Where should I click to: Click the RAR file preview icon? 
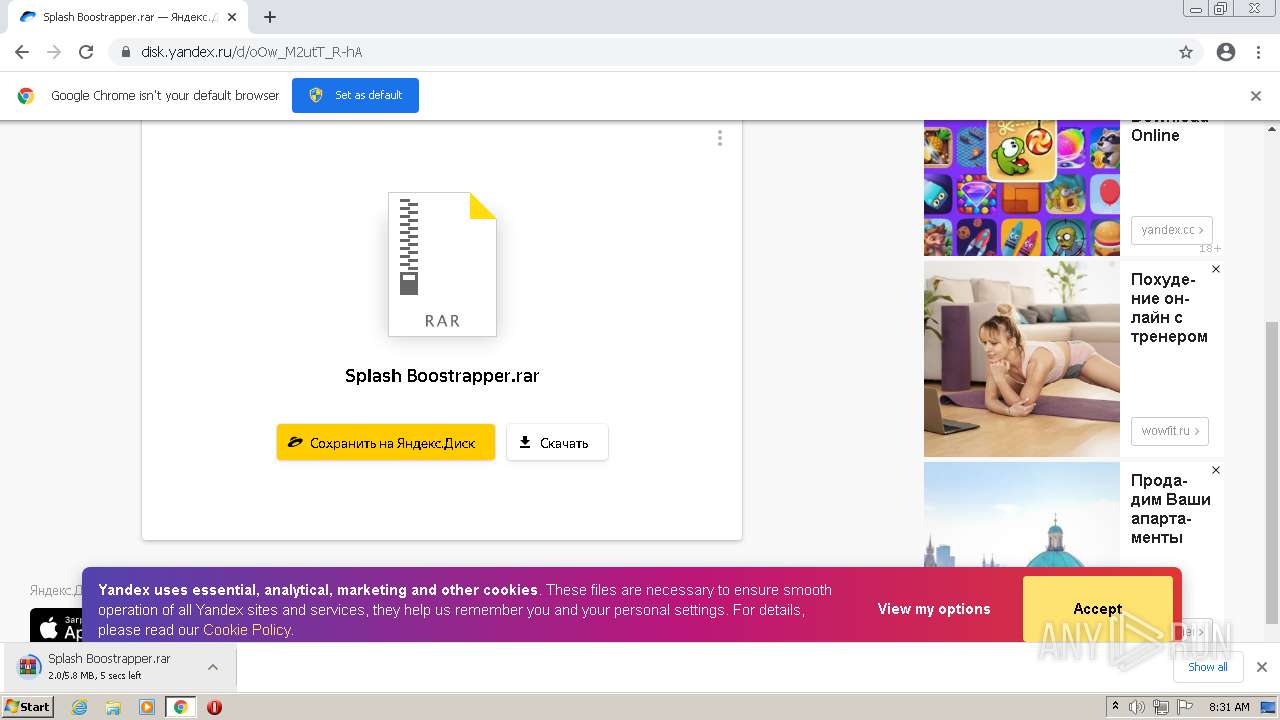442,264
